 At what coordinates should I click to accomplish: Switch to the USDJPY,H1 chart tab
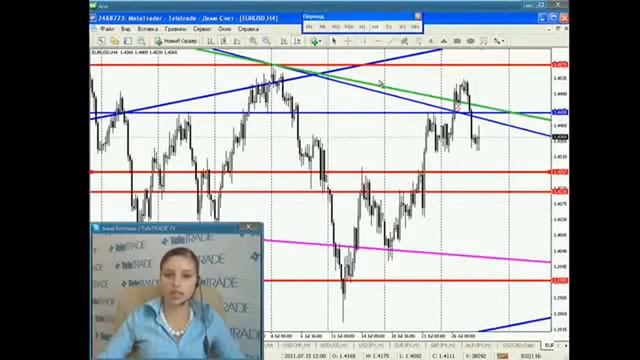(x=371, y=346)
